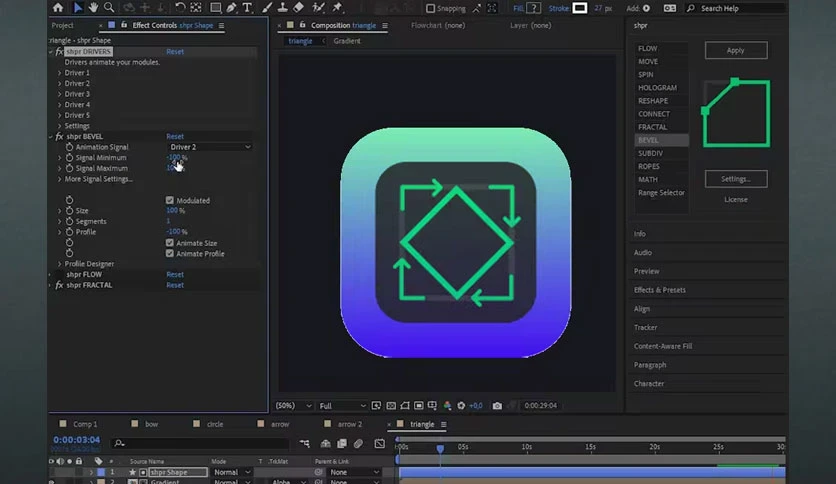
Task: Click the Stroke color swatch
Action: pos(580,8)
